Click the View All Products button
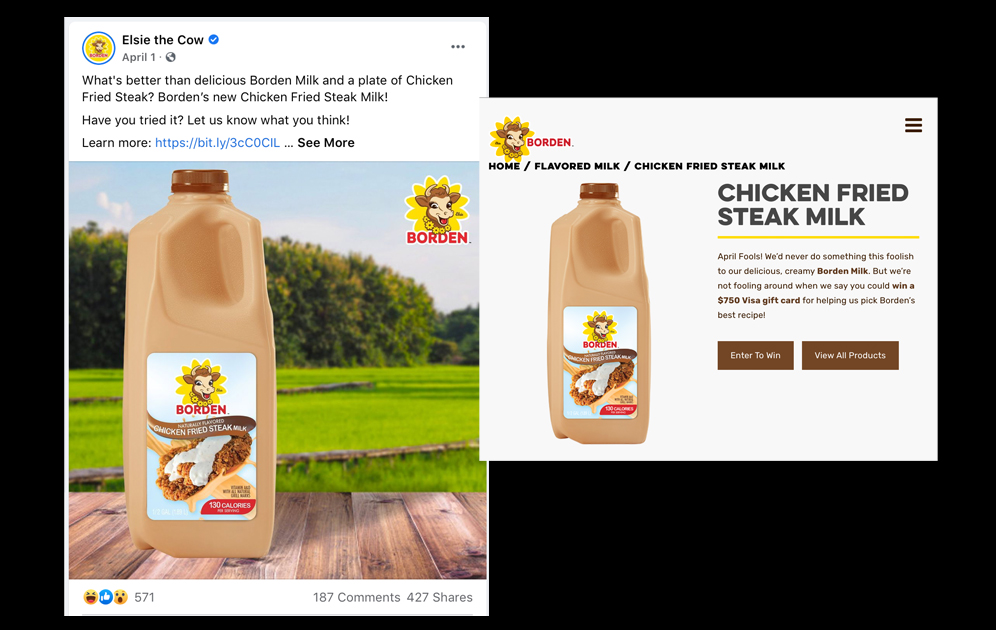This screenshot has height=630, width=996. click(x=850, y=355)
